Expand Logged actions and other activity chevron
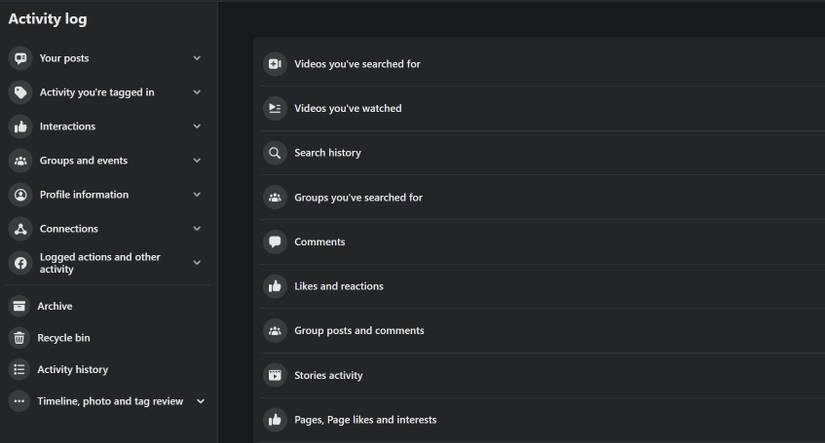The image size is (825, 443). coord(197,263)
